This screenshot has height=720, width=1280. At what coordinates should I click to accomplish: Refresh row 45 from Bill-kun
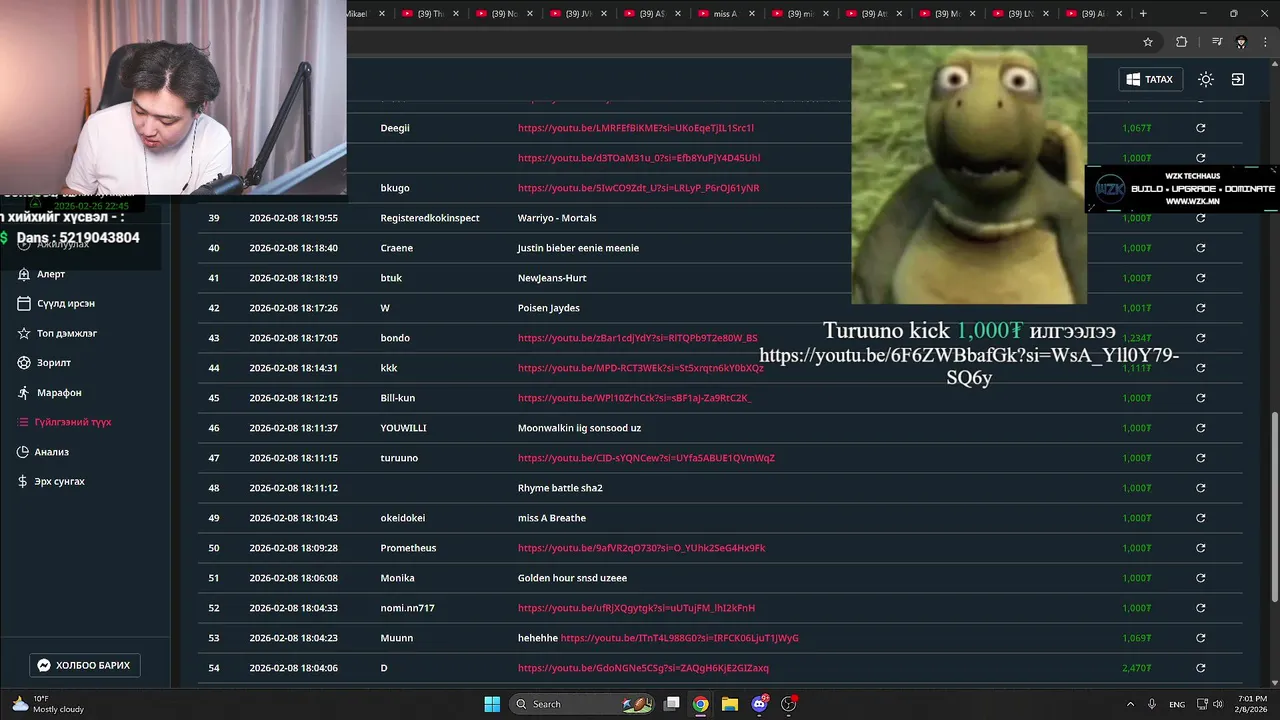point(1200,398)
